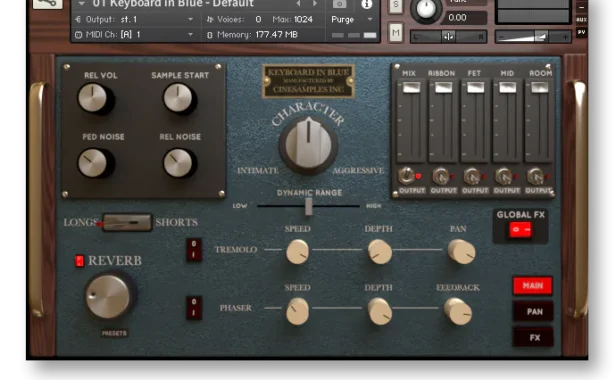The image size is (616, 380).
Task: Click the Keyboard In Blue nameplate
Action: 308,81
